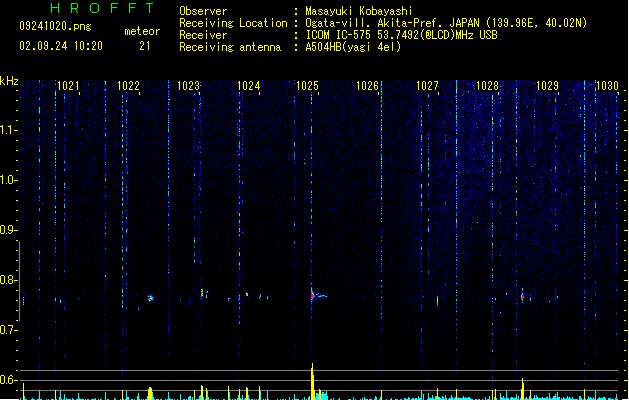This screenshot has height=400, width=629.
Task: Click the tallest yellow intensity peak at 1025
Action: pyautogui.click(x=312, y=381)
